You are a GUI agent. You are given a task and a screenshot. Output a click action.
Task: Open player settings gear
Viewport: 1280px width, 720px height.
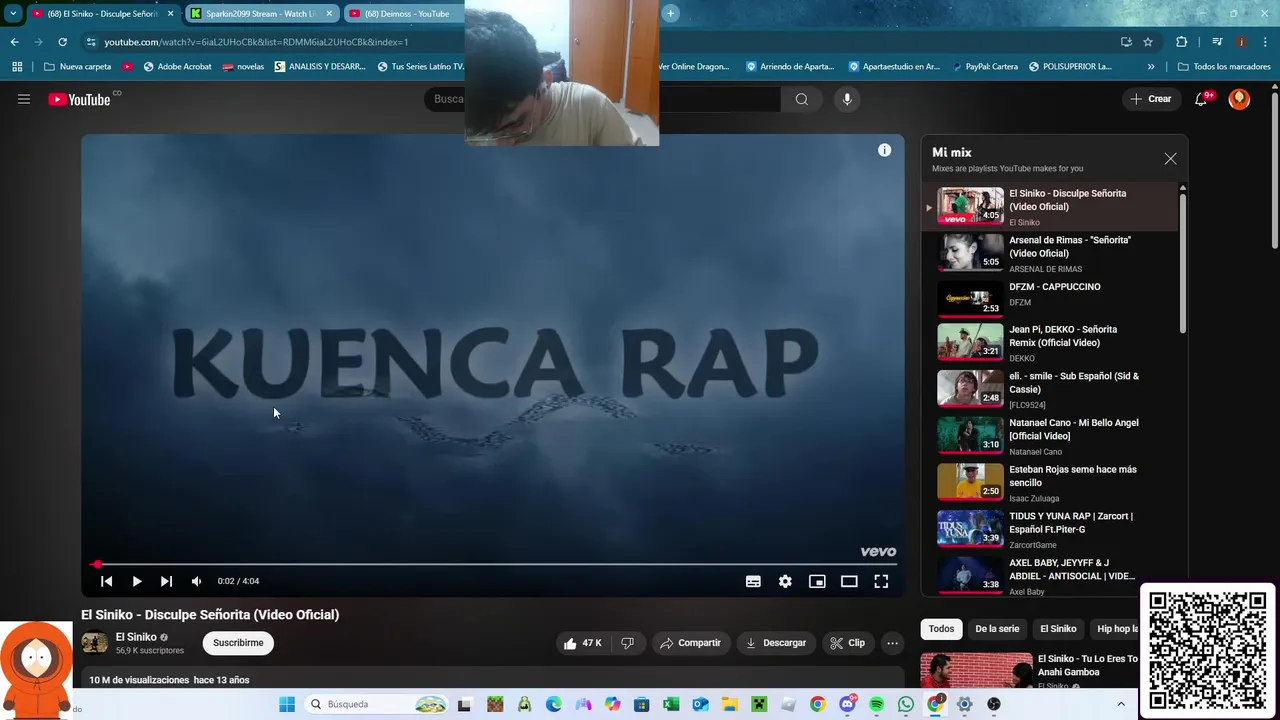pos(785,581)
